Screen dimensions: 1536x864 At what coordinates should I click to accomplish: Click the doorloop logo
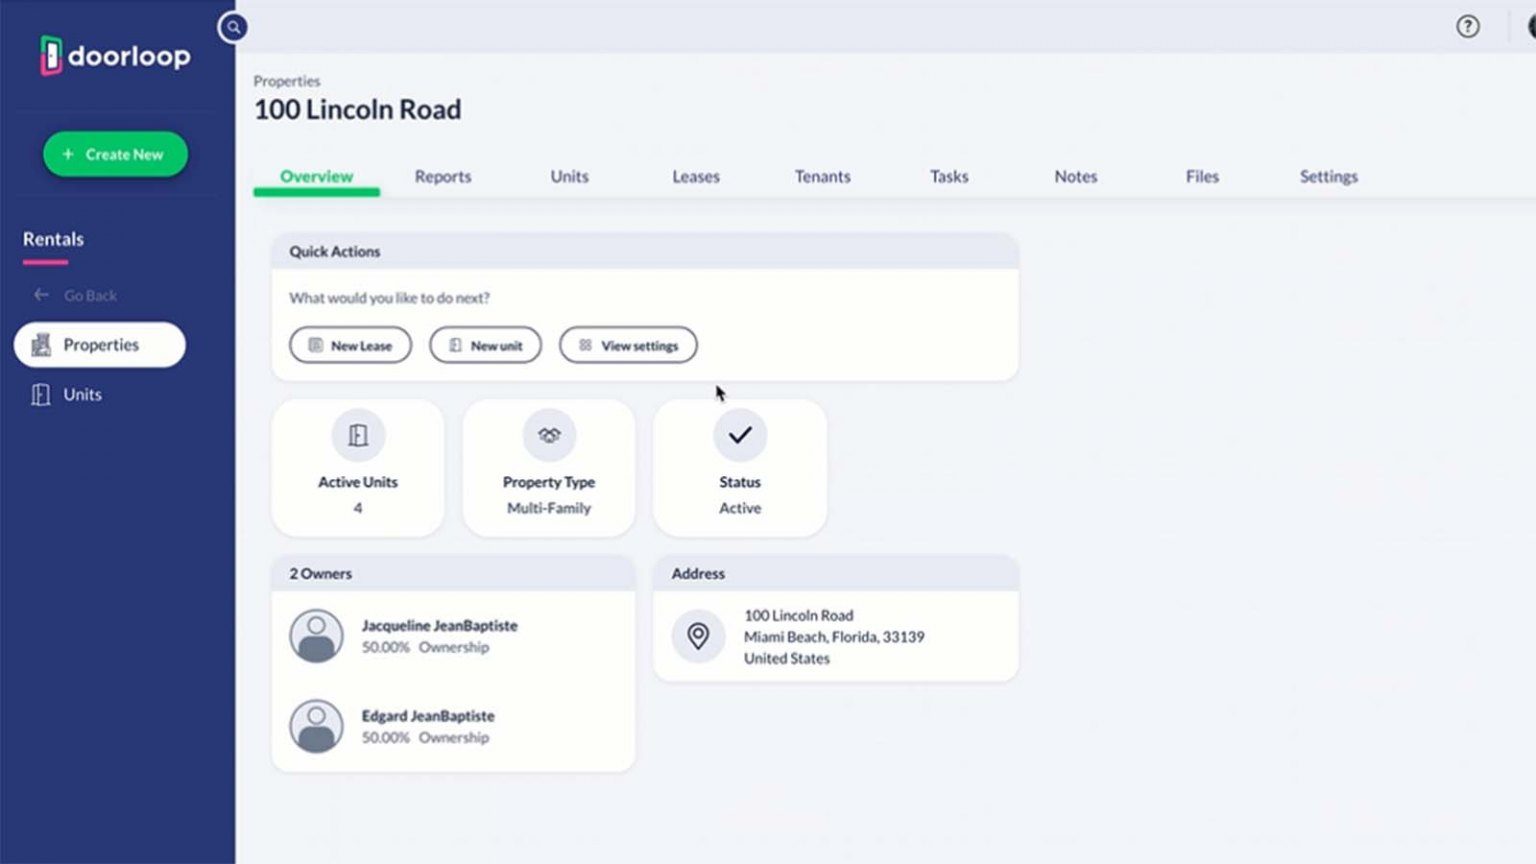[115, 56]
